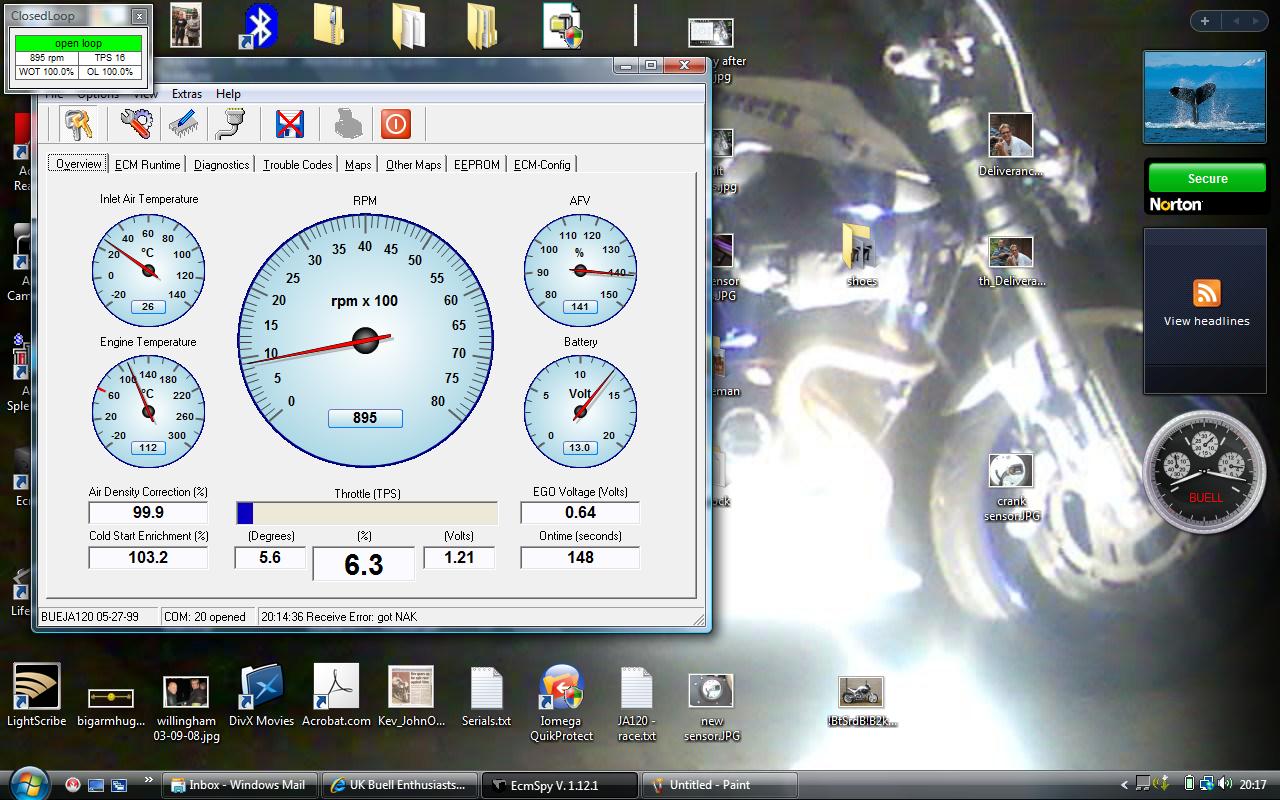Expand the taskbar quick launch chevron
Image resolution: width=1280 pixels, height=800 pixels.
(x=149, y=780)
